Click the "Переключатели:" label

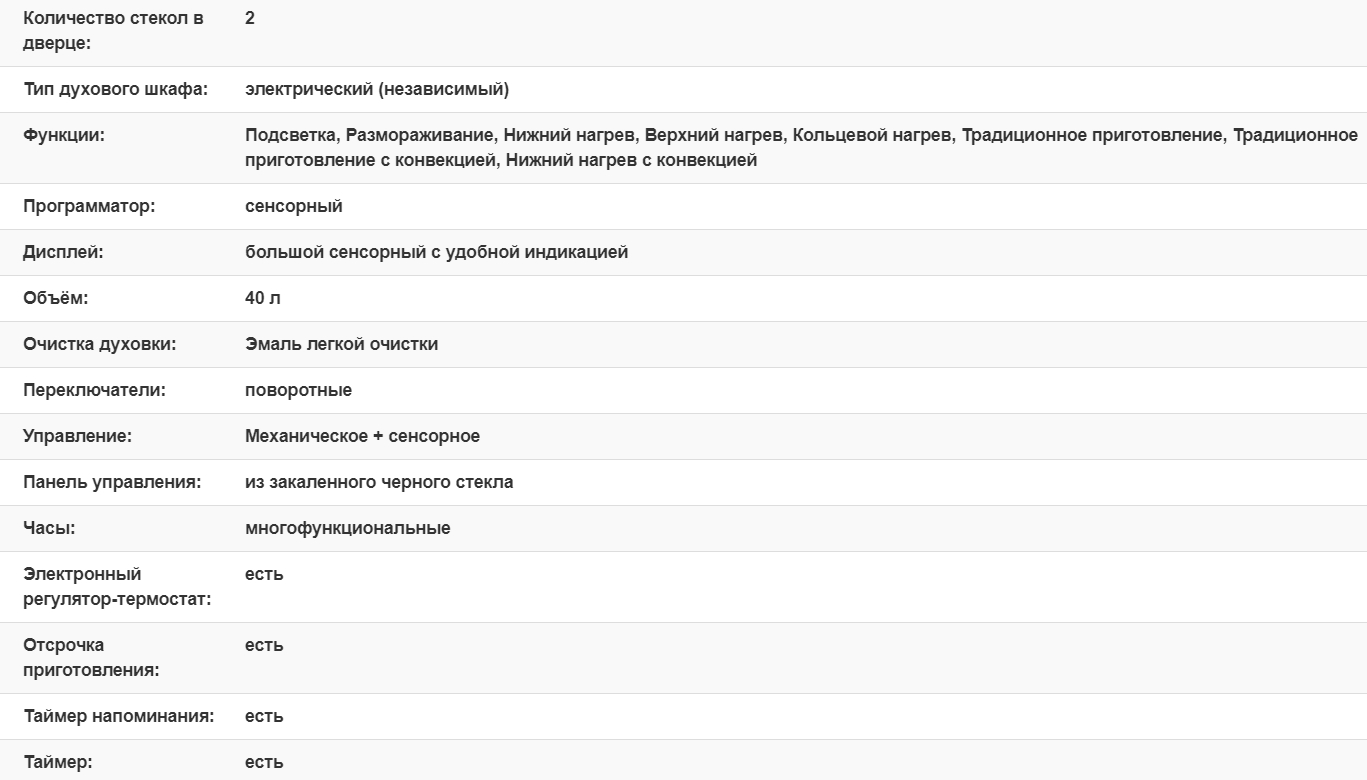click(94, 390)
